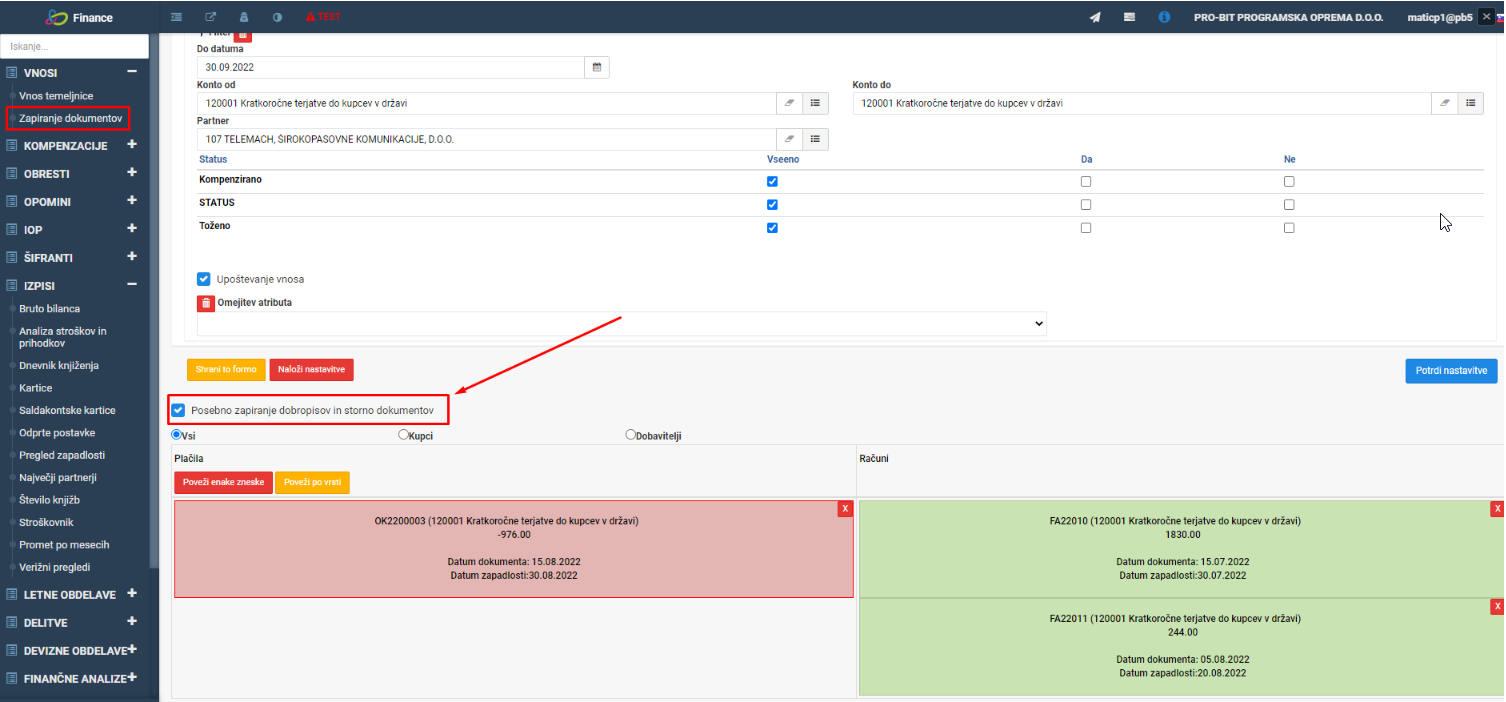Select the FA22011 invoice card
The image size is (1506, 702).
[x=1181, y=647]
